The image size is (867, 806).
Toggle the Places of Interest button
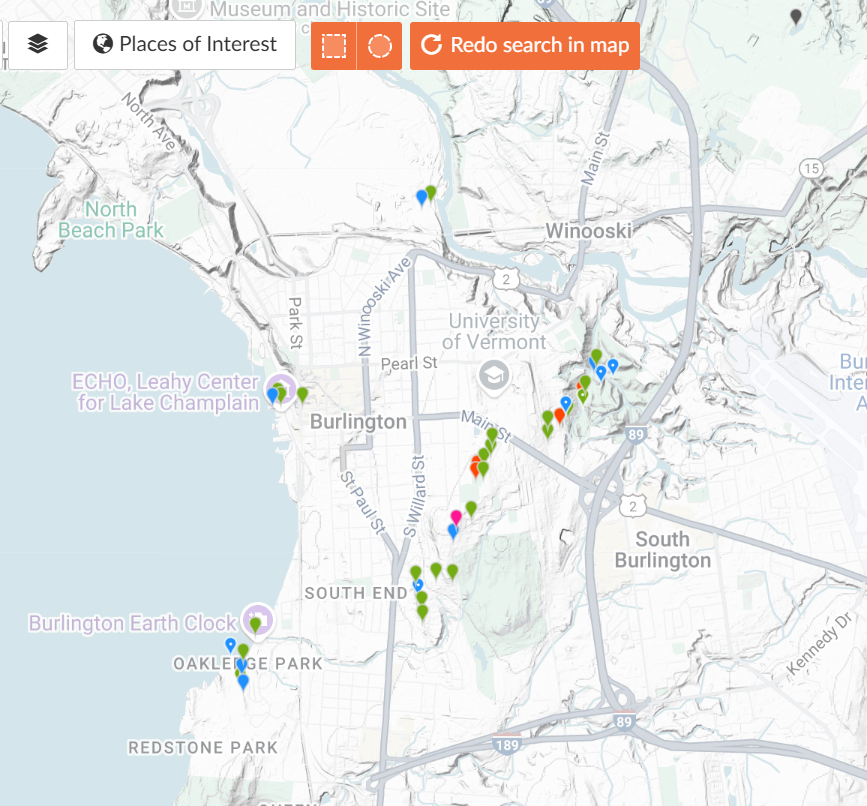click(x=185, y=45)
